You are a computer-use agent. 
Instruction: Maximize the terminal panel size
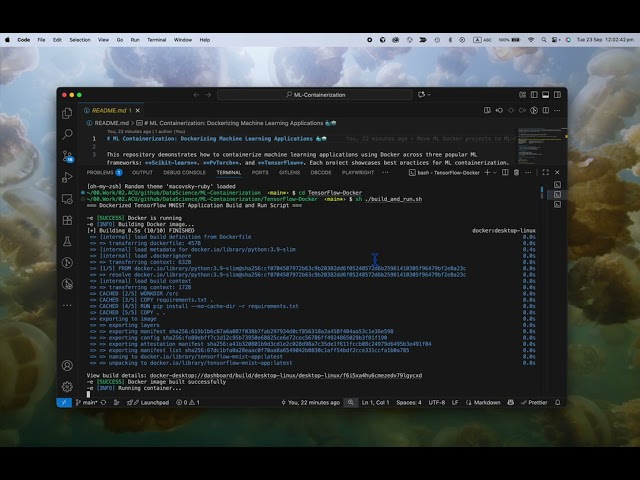click(x=546, y=173)
